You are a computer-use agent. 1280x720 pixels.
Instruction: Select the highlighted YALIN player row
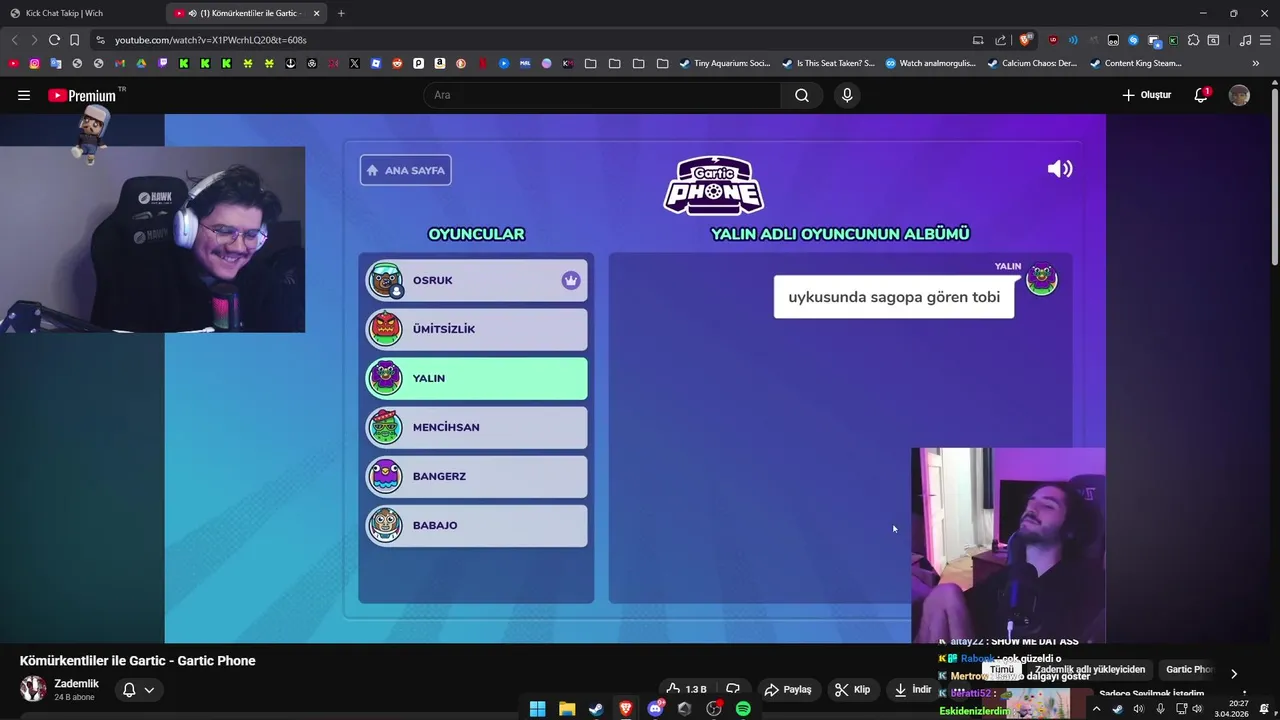click(476, 378)
